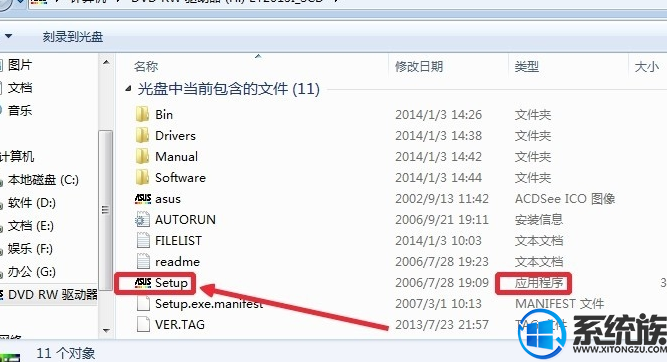
Task: Sort by 名称 column header
Action: (146, 66)
